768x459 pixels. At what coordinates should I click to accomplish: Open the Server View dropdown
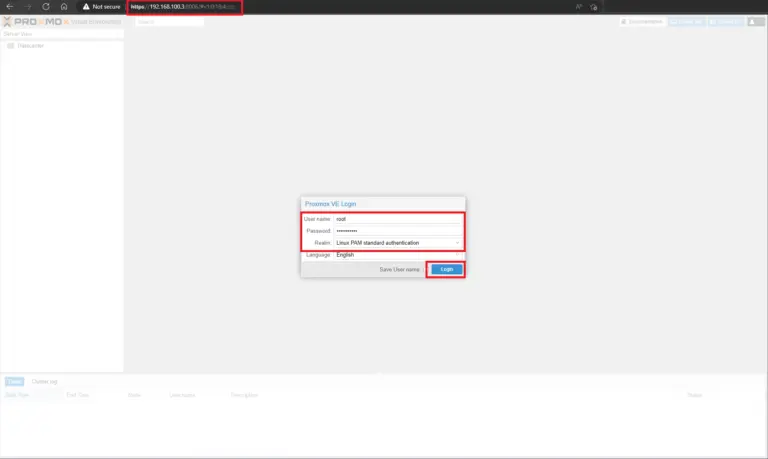62,34
